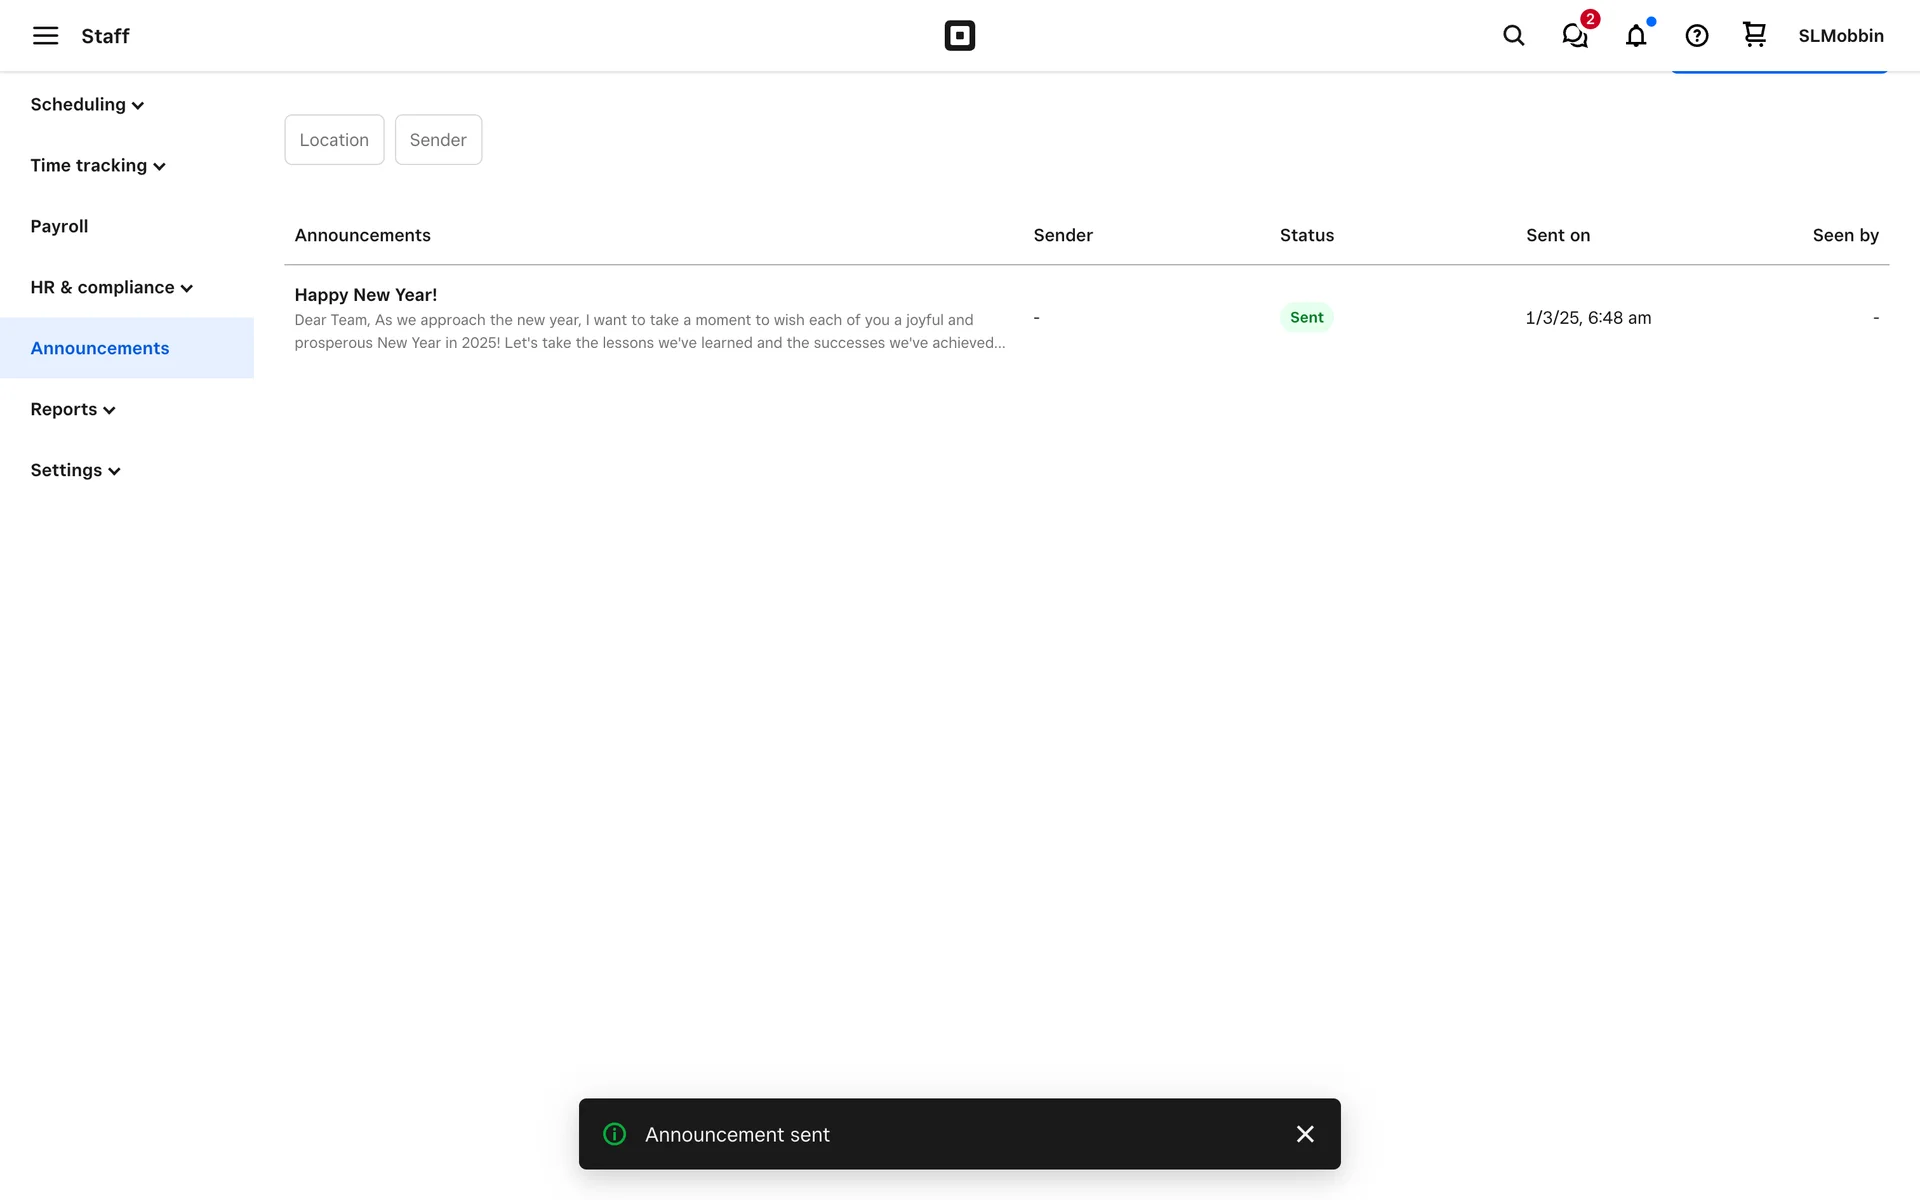Viewport: 1920px width, 1200px height.
Task: Click the Square logo icon
Action: coord(959,36)
